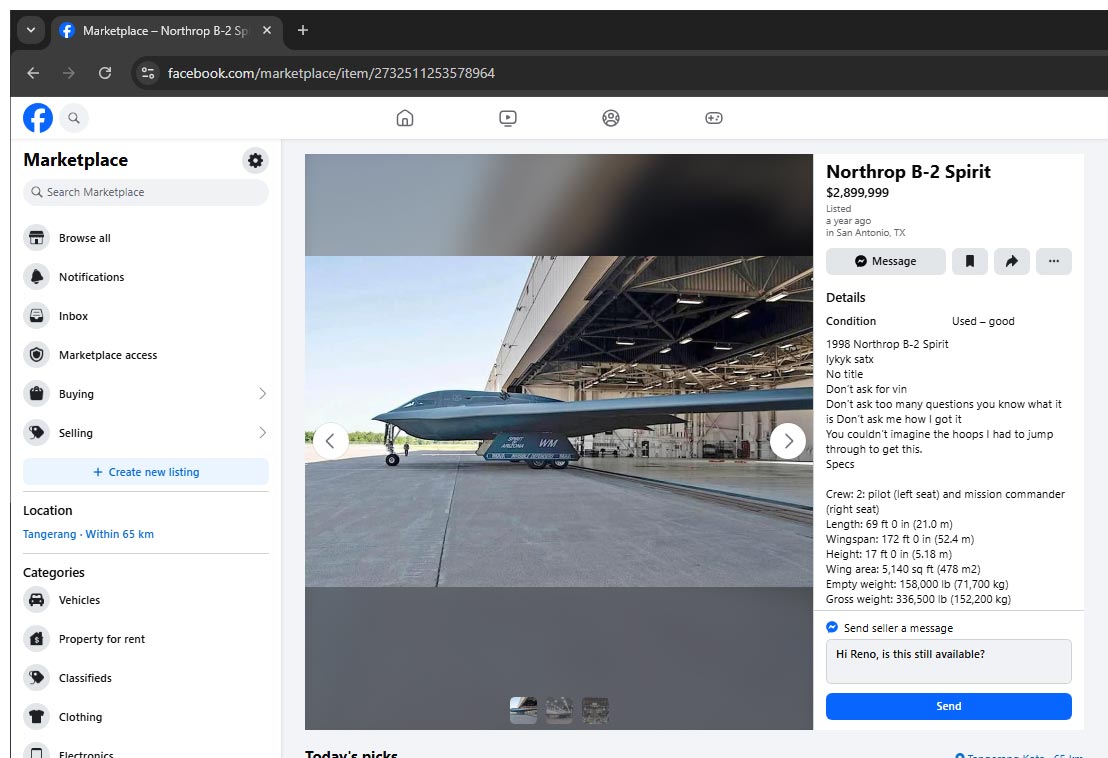Open the Selling label
The width and height of the screenshot is (1108, 758).
point(76,433)
